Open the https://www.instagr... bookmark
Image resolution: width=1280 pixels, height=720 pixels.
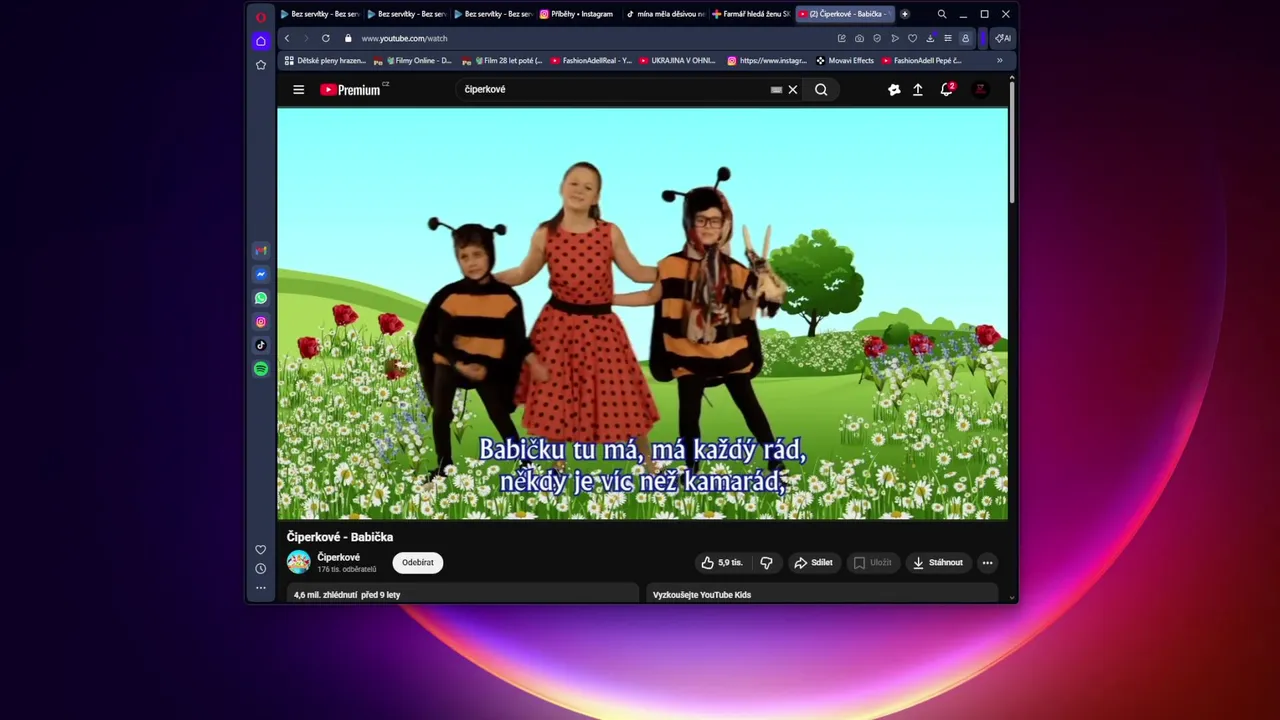click(767, 60)
